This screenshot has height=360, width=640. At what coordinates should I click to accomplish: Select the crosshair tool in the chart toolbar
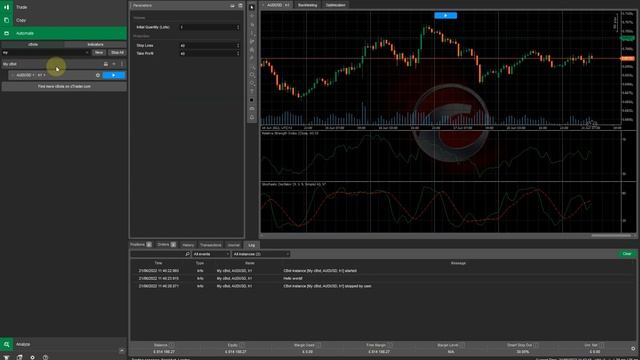click(252, 16)
